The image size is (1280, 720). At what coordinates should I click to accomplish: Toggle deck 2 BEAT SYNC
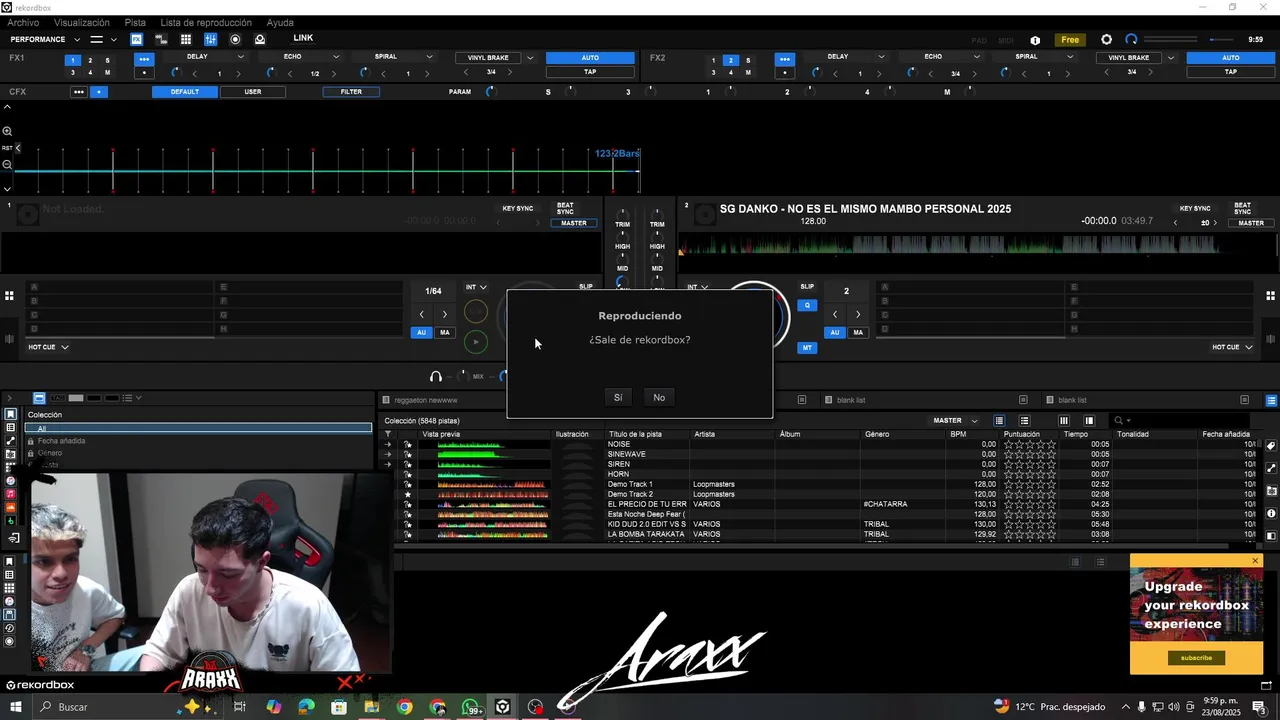1242,209
